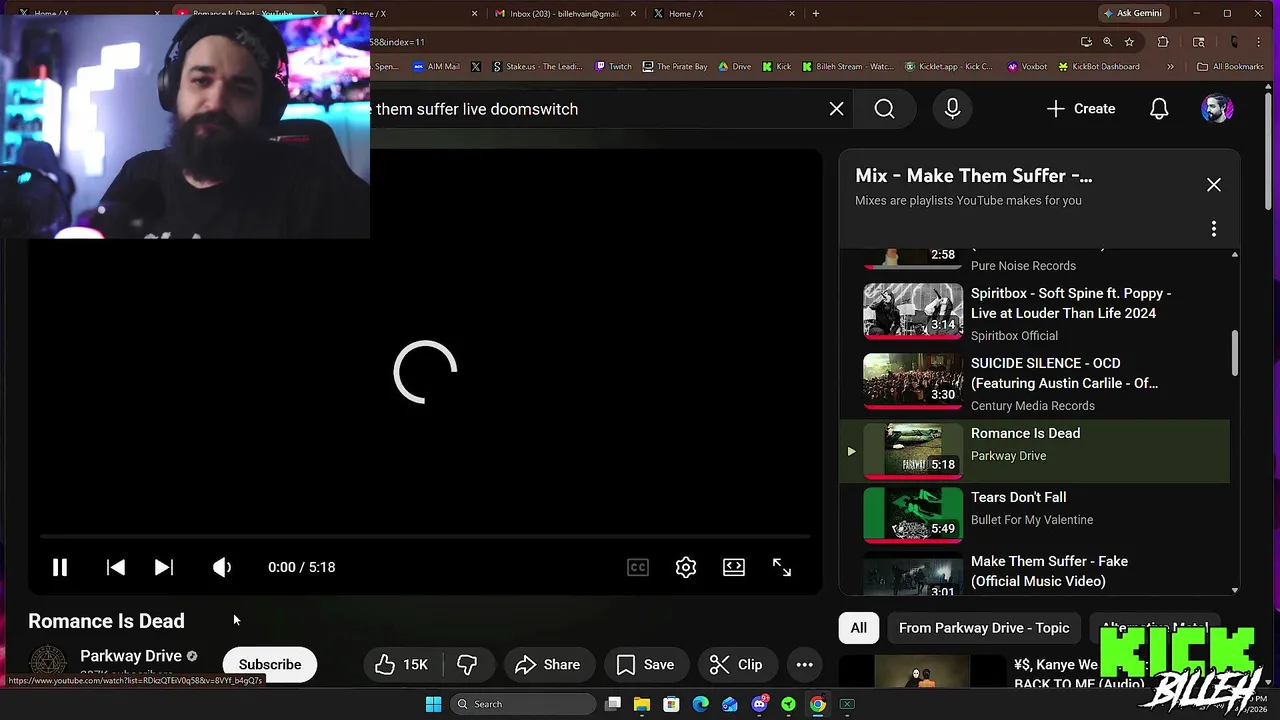The height and width of the screenshot is (720, 1280).
Task: Play Spiritbox Soft Spine from playlist
Action: click(1036, 313)
